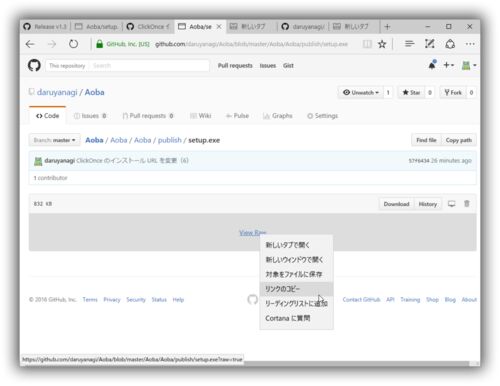The height and width of the screenshot is (386, 500).
Task: Open the Issues repository tab
Action: [90, 116]
